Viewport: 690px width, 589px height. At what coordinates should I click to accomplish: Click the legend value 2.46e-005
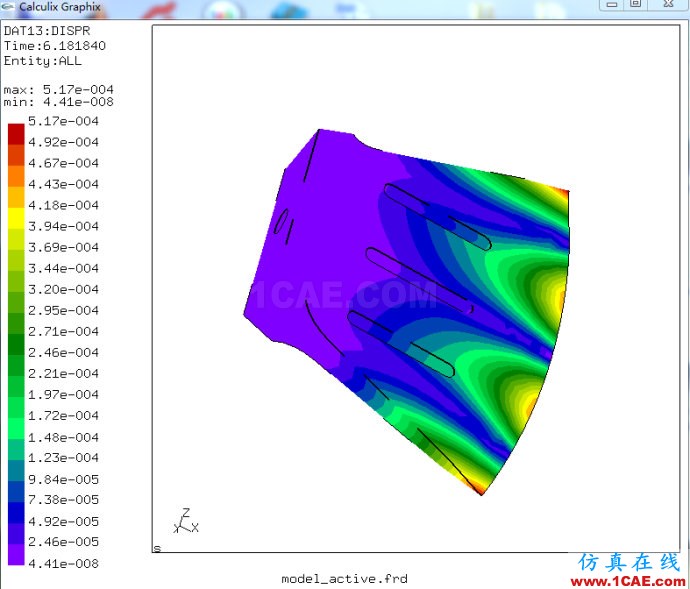click(63, 542)
